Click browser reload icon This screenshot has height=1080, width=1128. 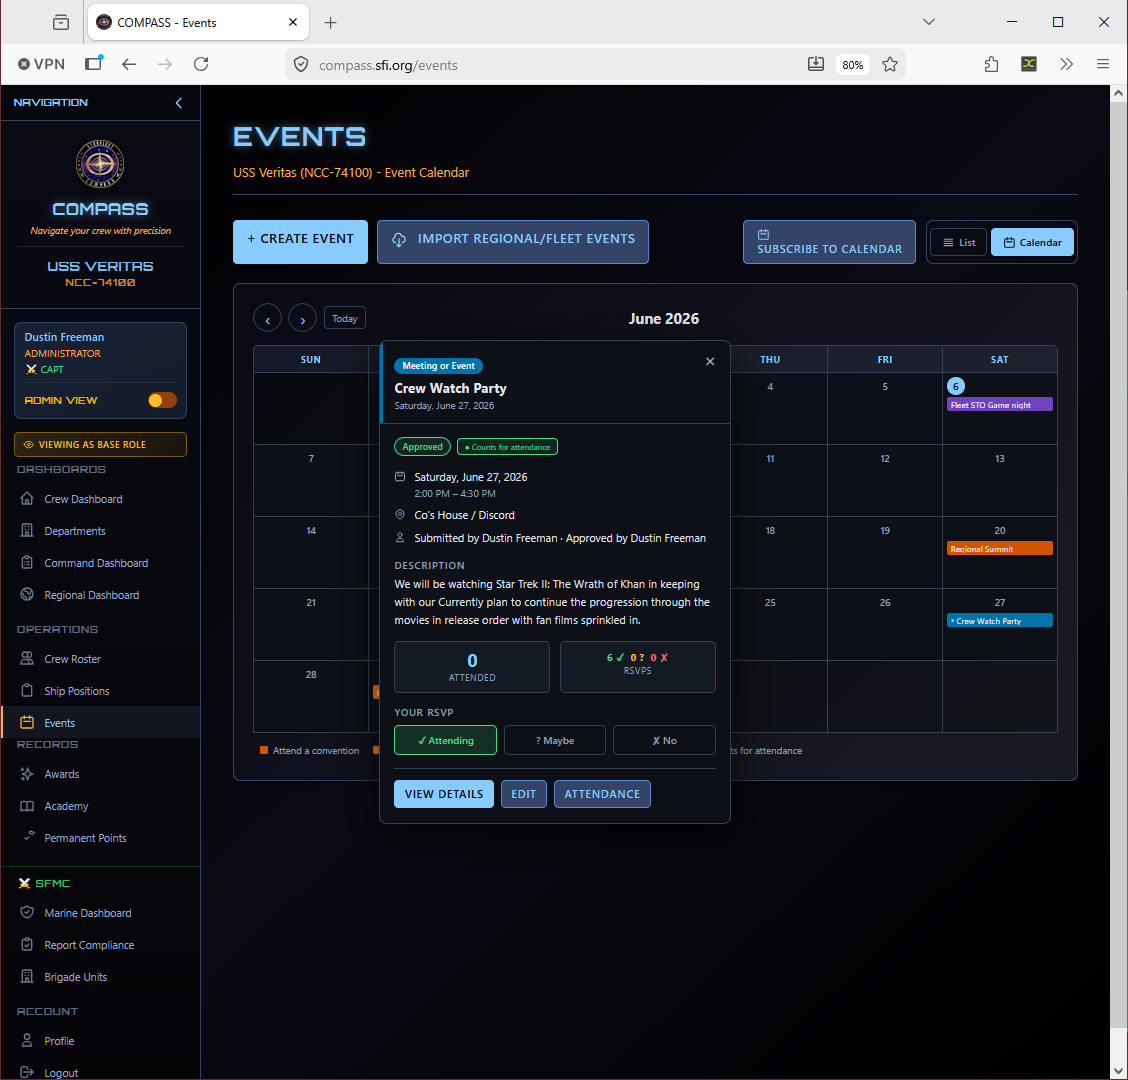[201, 64]
